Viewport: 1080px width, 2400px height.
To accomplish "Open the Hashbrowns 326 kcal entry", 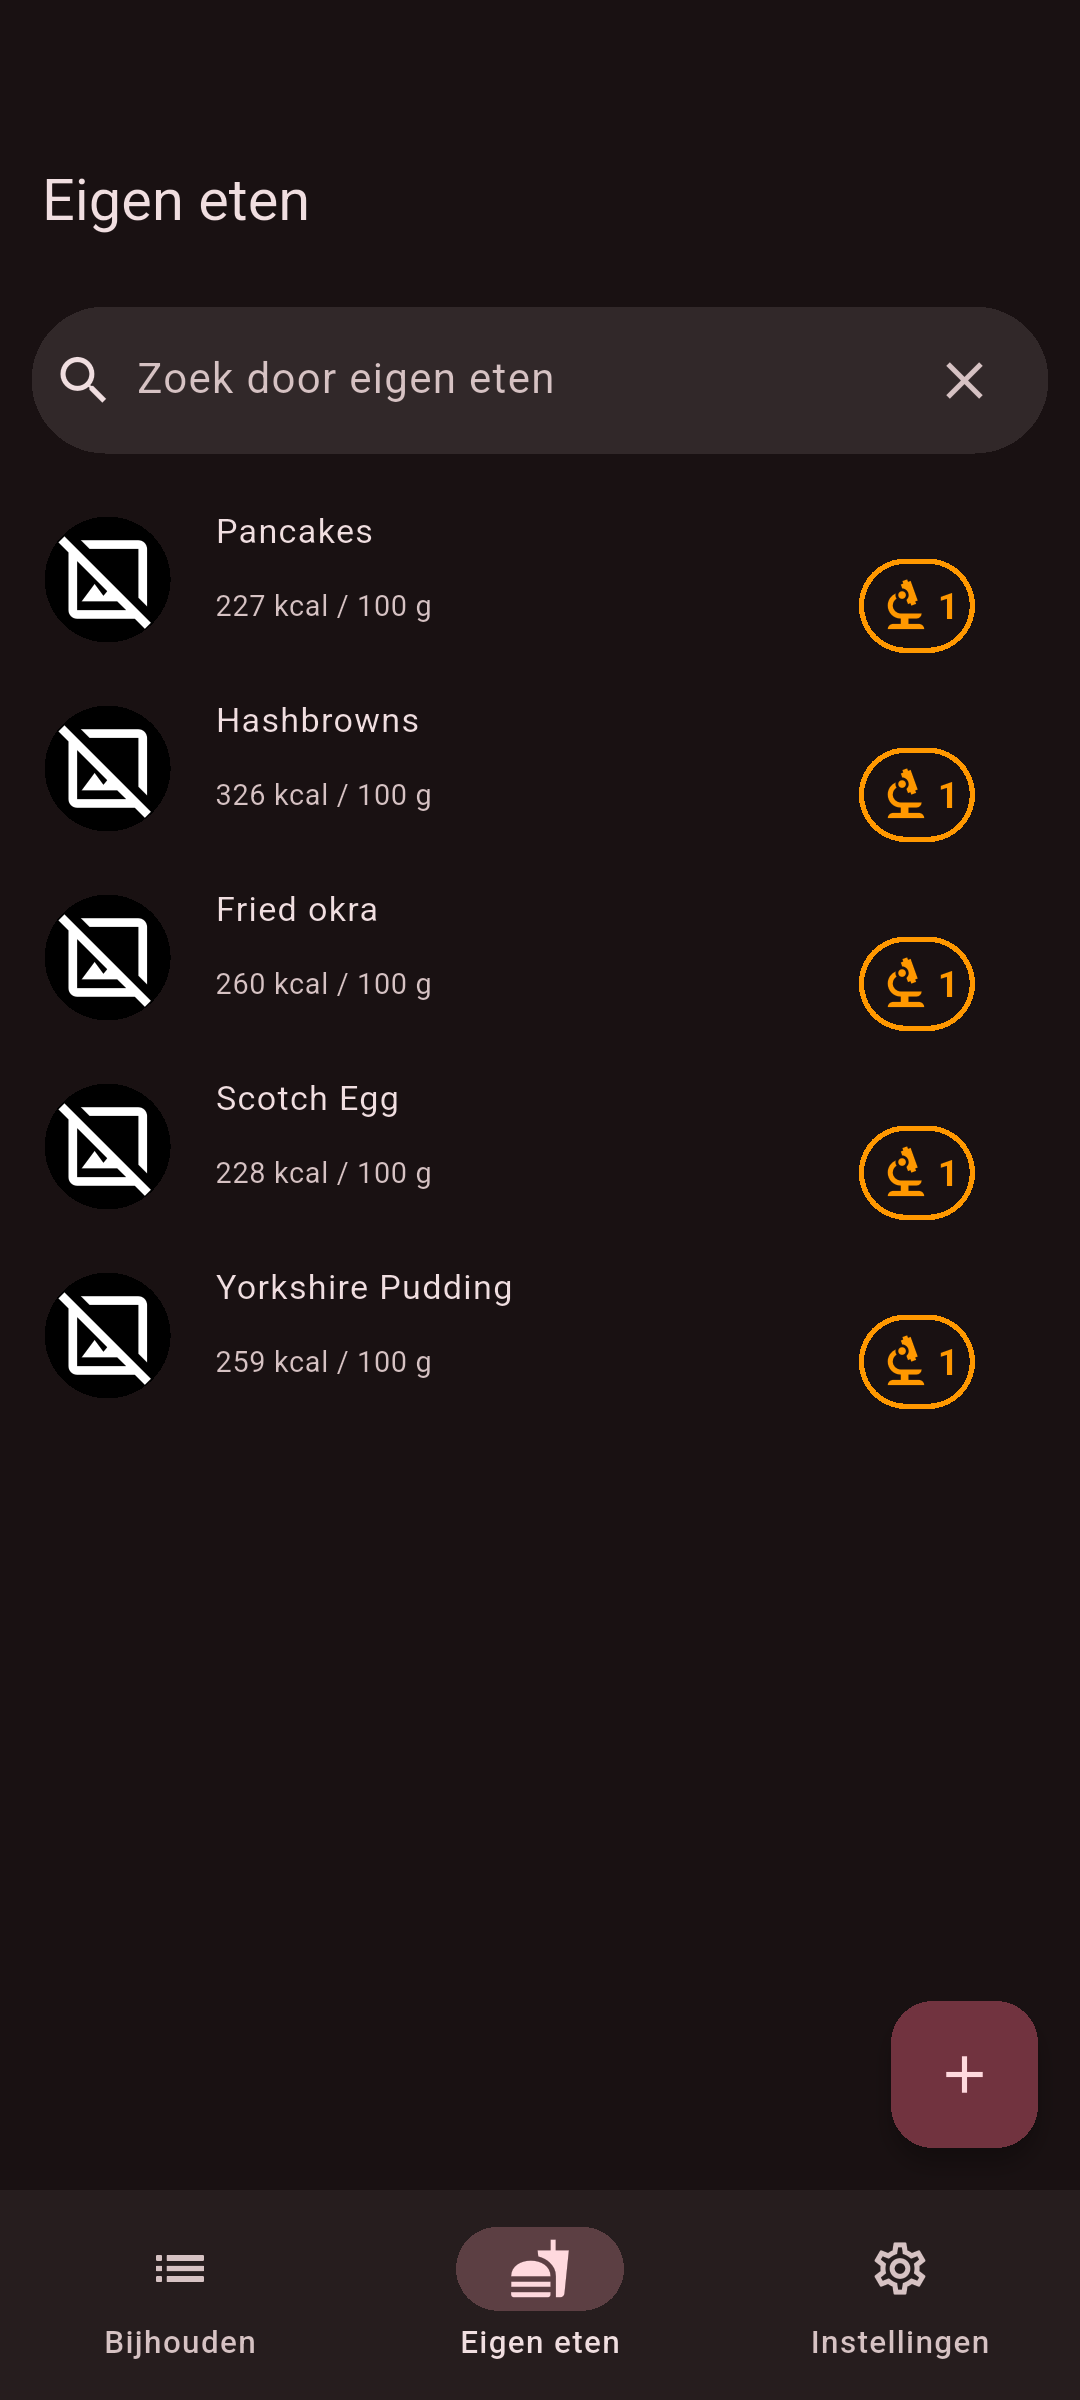I will pos(323,795).
